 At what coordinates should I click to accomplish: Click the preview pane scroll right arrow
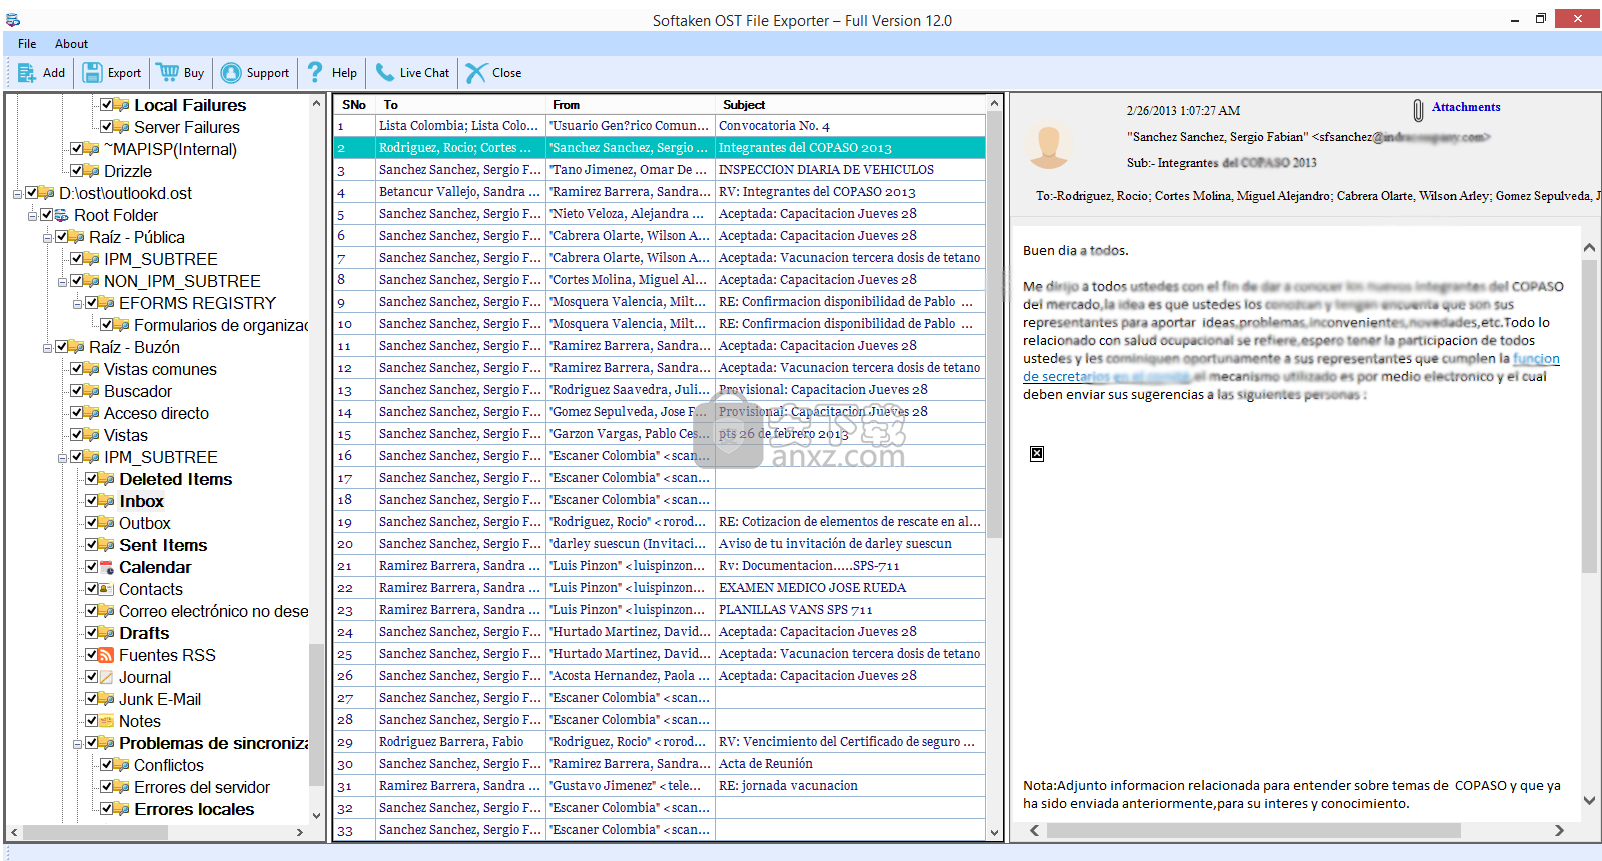(x=1559, y=830)
